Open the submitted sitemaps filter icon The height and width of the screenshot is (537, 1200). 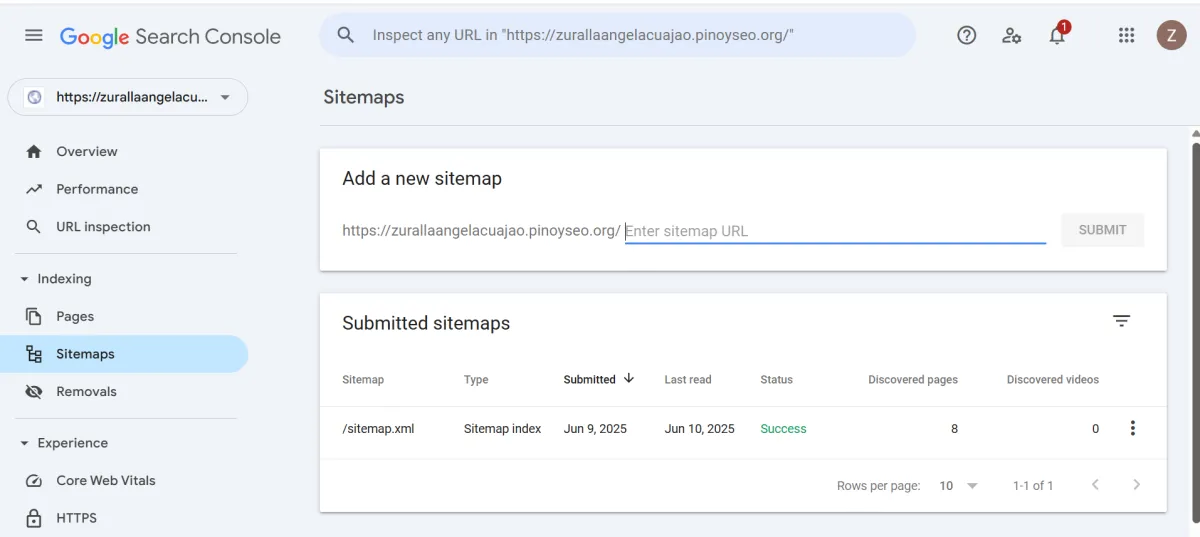pyautogui.click(x=1121, y=321)
